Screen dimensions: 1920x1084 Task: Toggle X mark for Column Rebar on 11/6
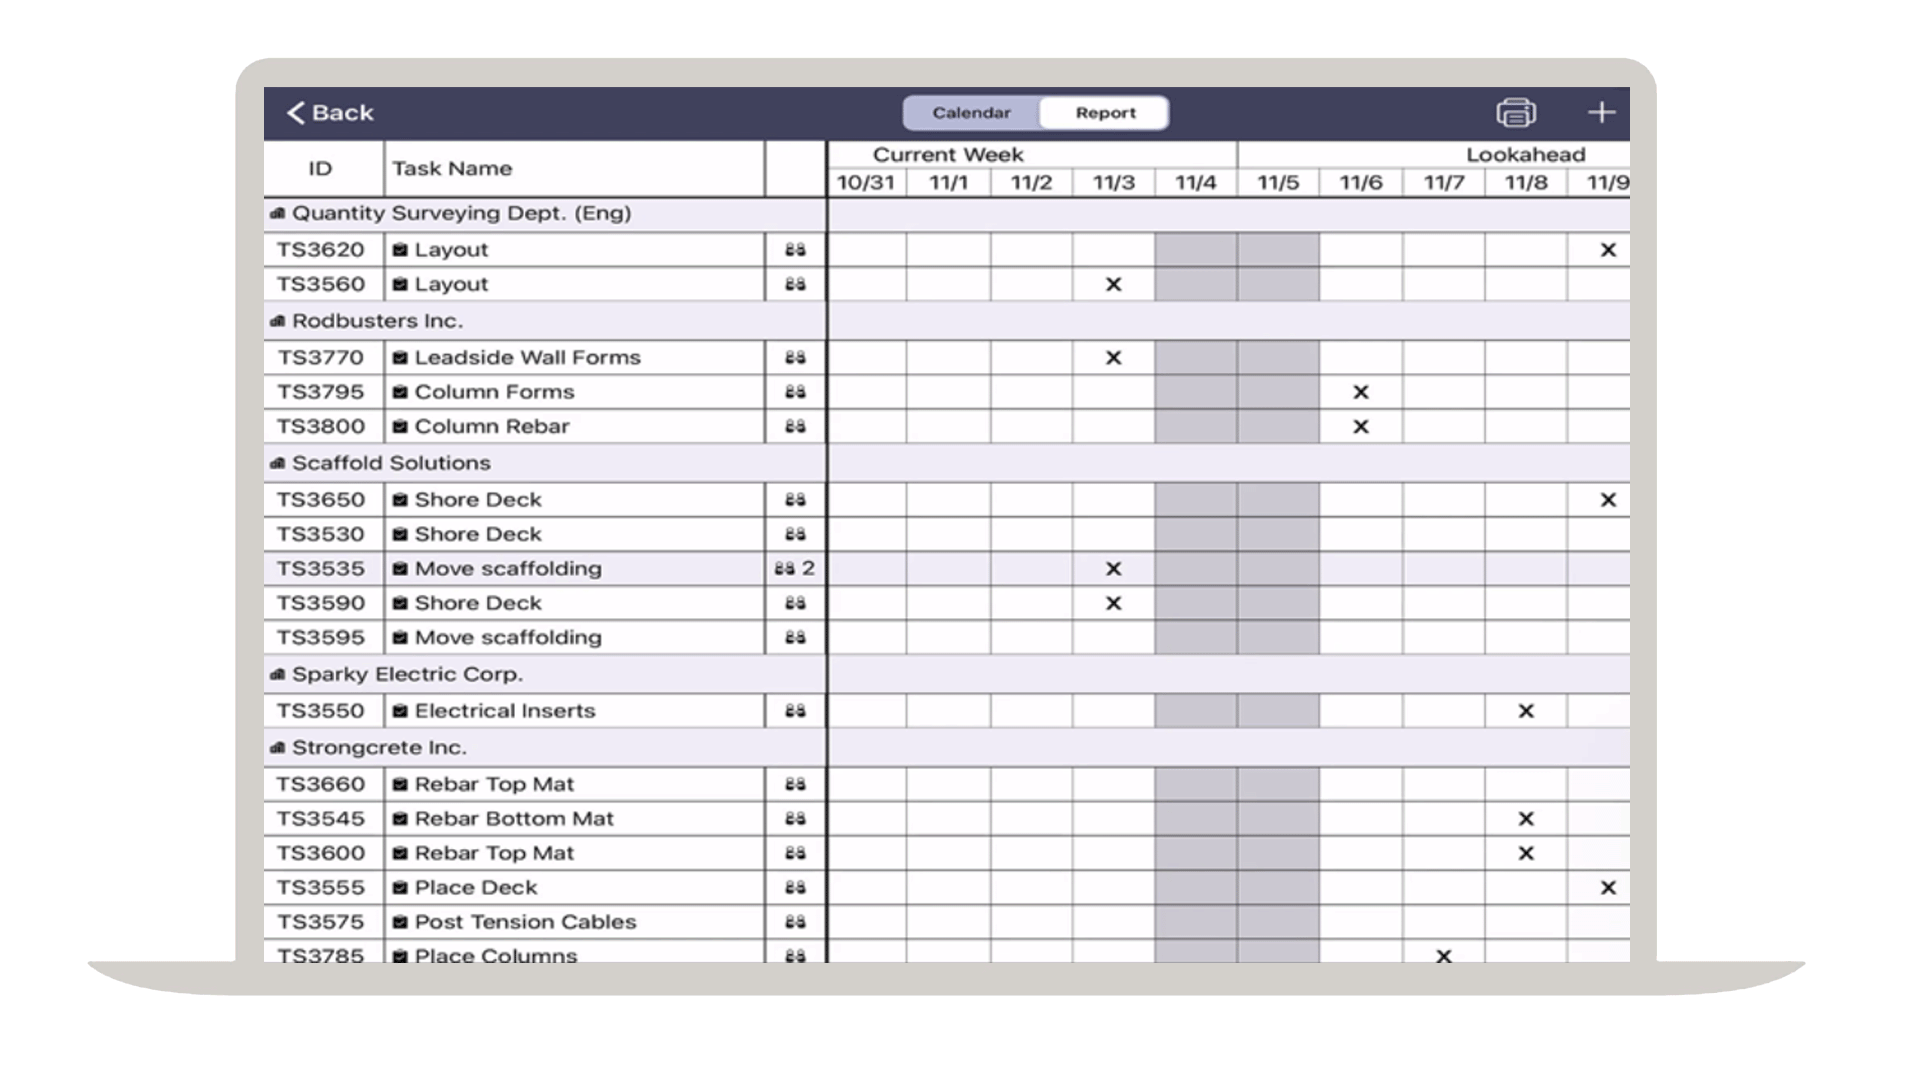coord(1360,427)
